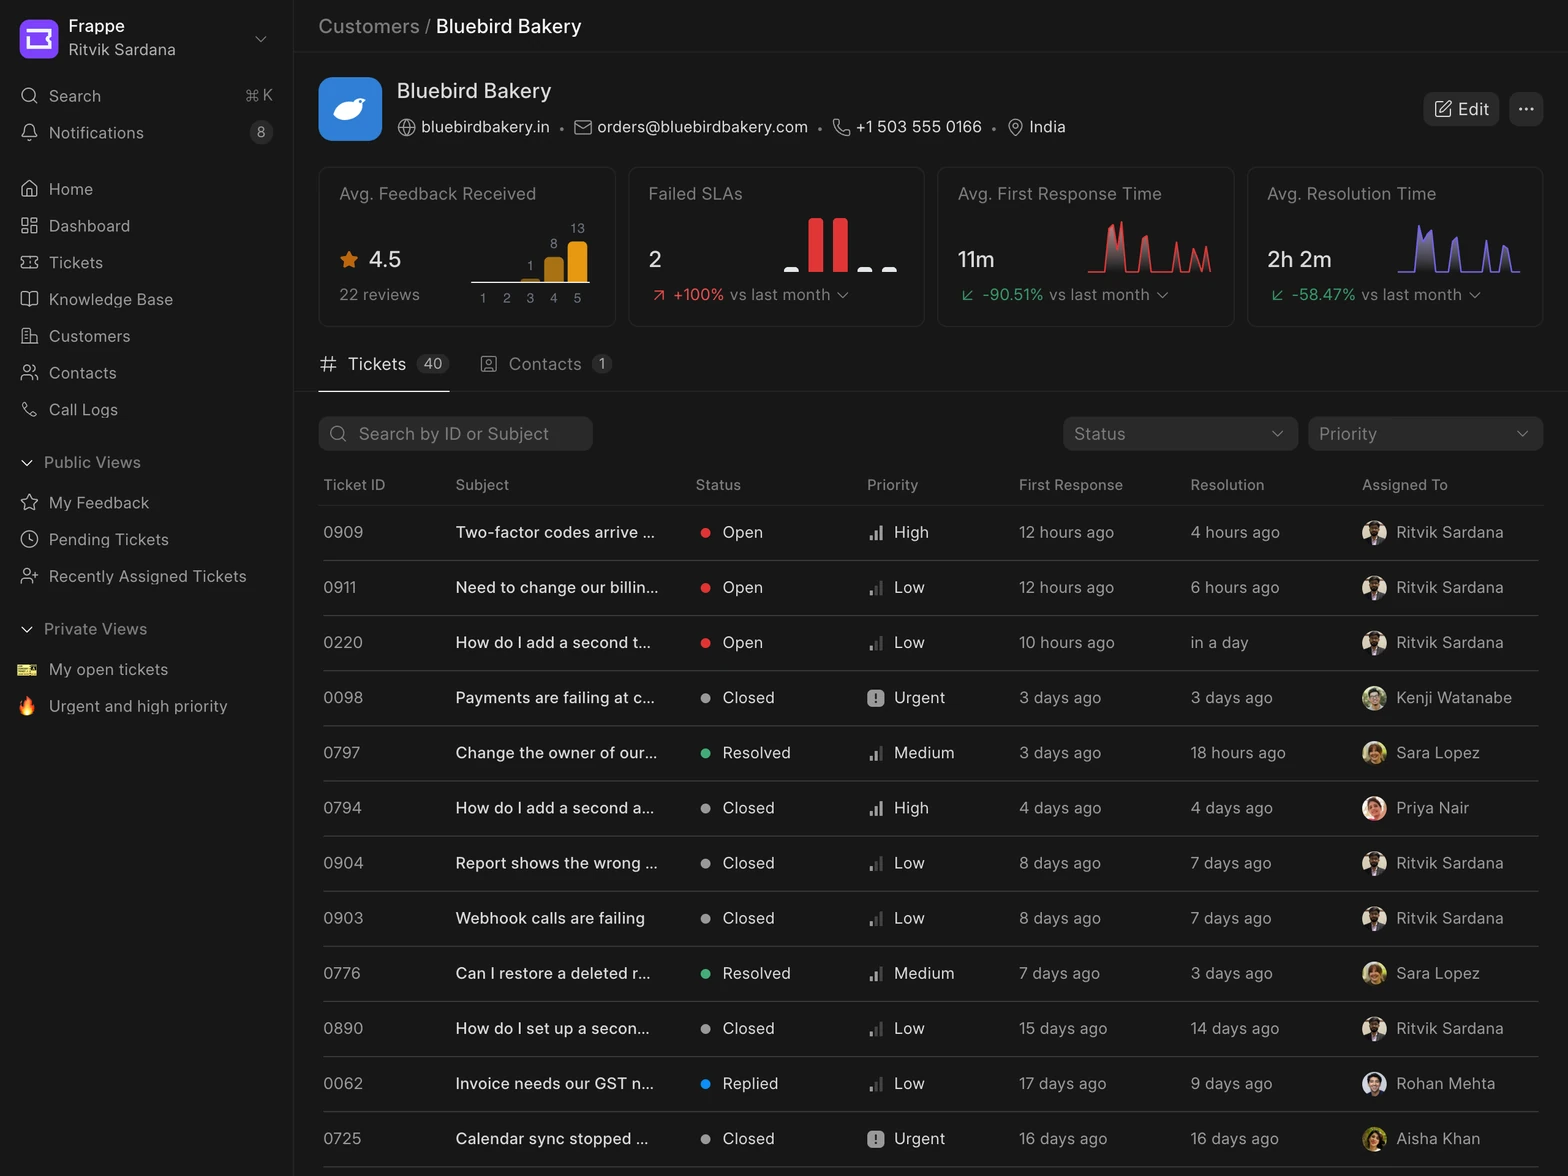Click Medium priority icon on ticket 0776
The image size is (1568, 1176).
(x=876, y=973)
